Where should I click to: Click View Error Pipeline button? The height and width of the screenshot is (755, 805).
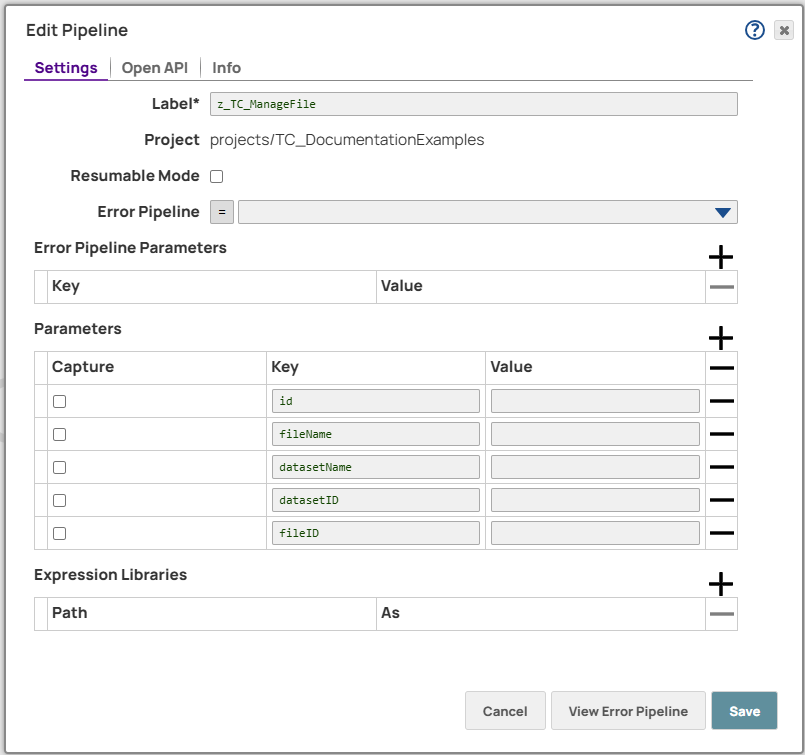click(628, 711)
